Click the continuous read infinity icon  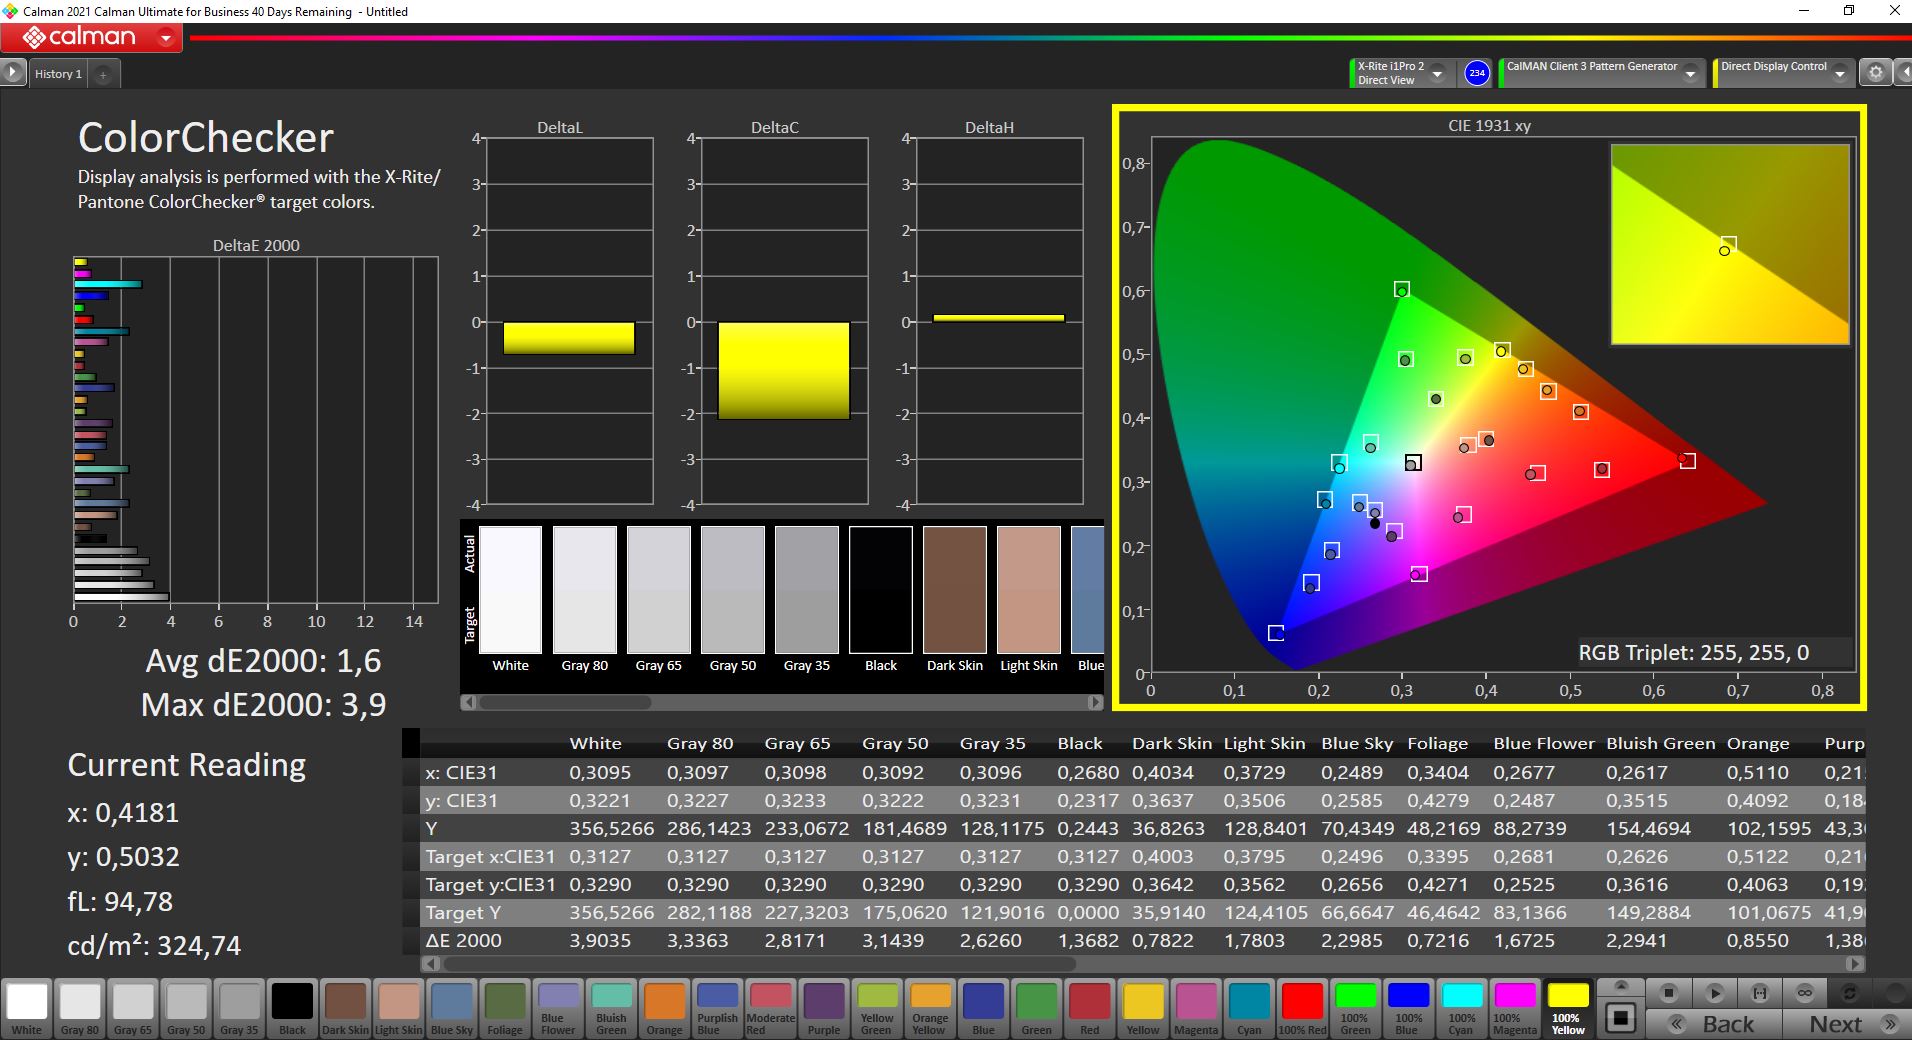pyautogui.click(x=1805, y=993)
